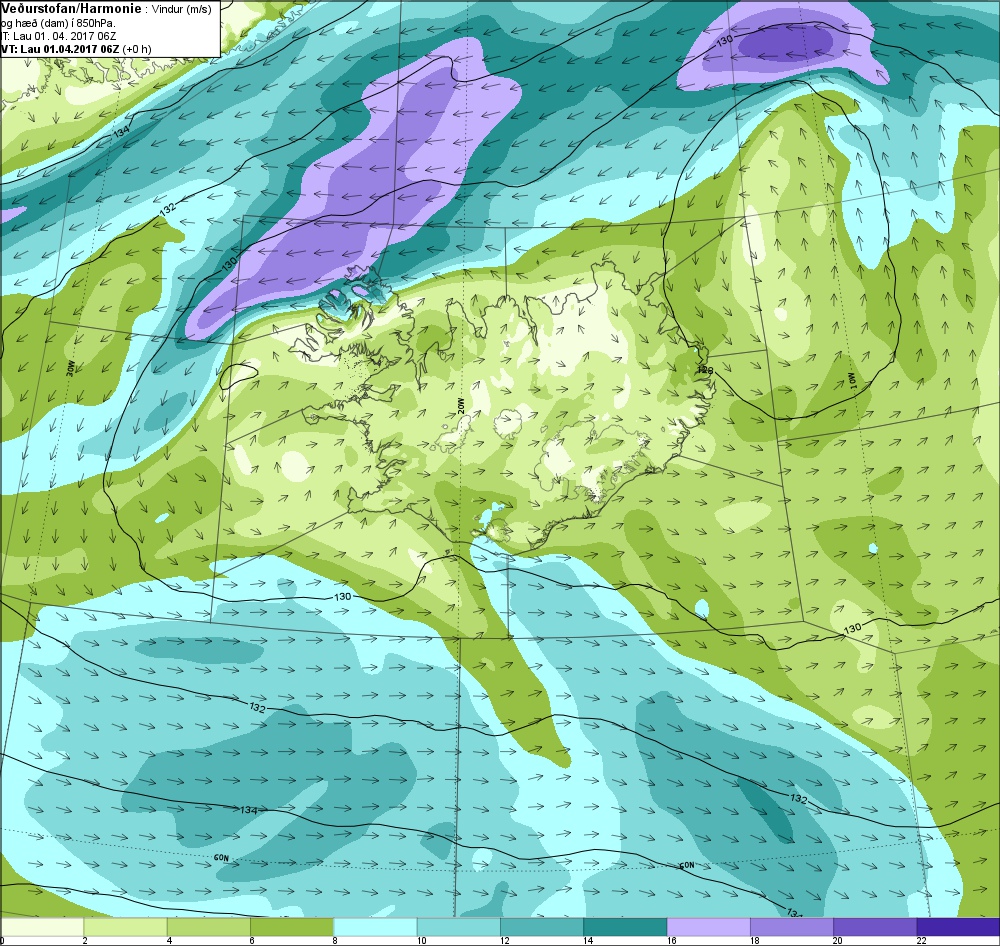The width and height of the screenshot is (1000, 946).
Task: Click the 'VT: Lau 01.04.2017 06Z (+0 h)' line
Action: point(76,49)
